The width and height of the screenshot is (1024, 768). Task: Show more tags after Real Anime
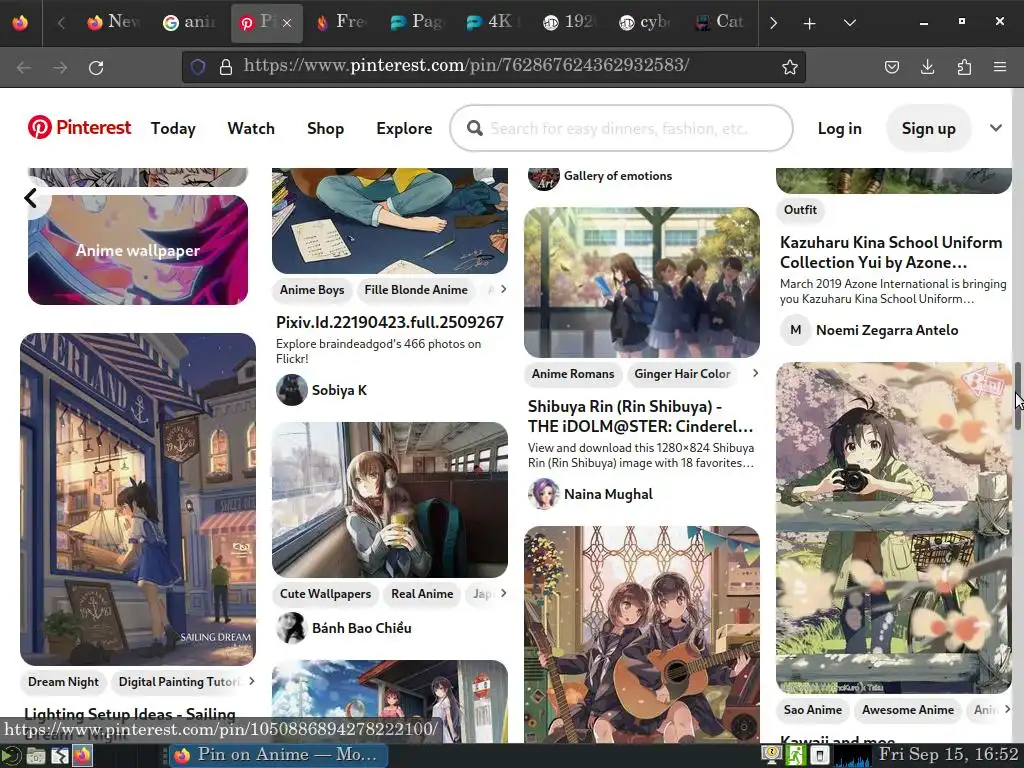503,593
